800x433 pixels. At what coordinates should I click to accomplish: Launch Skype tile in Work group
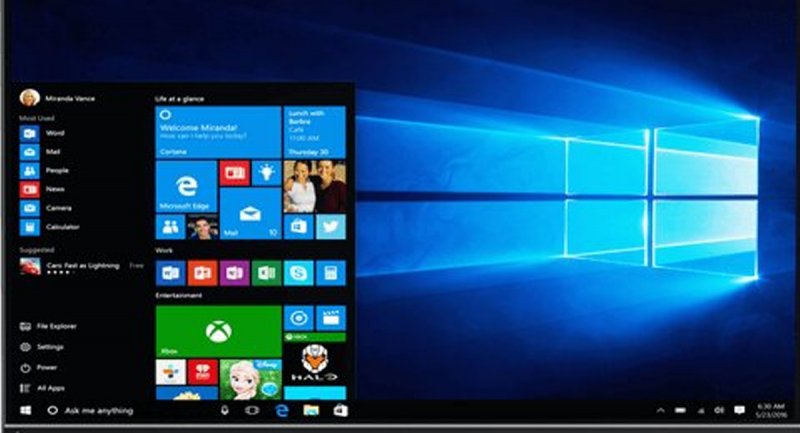(298, 273)
